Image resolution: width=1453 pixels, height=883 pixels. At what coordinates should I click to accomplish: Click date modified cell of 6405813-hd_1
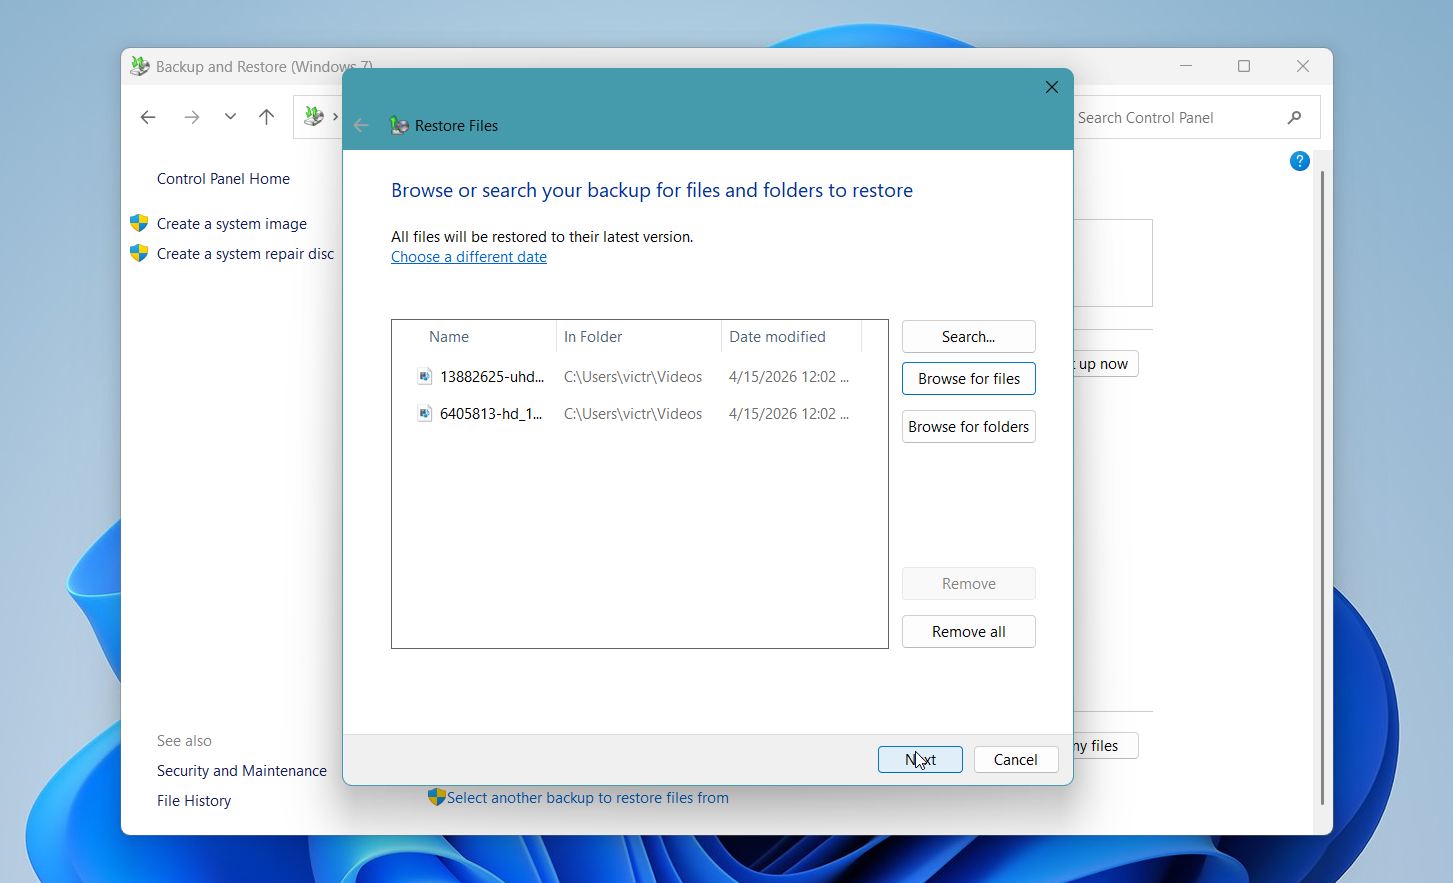tap(789, 414)
